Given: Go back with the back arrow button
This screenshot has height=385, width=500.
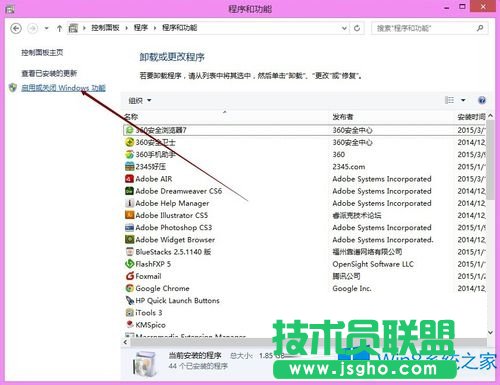Looking at the screenshot, I should [16, 28].
